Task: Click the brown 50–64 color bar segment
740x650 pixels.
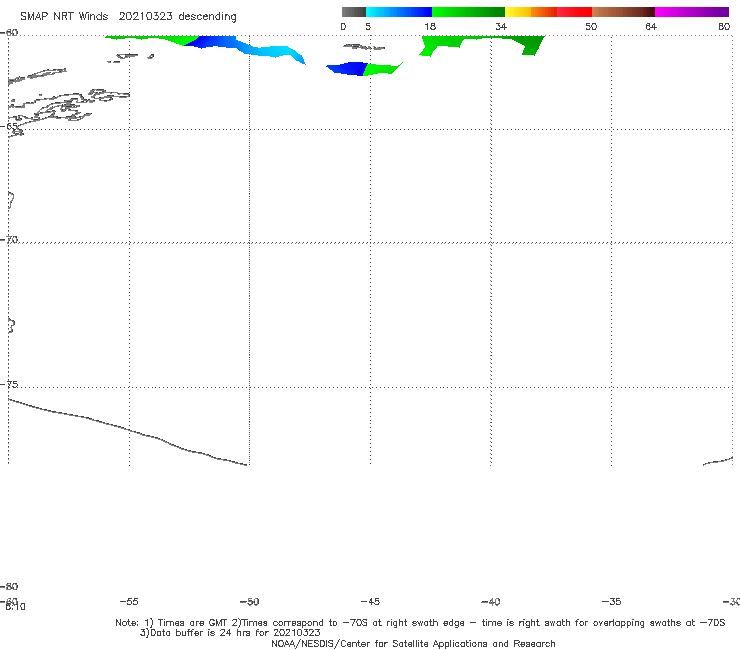Action: pyautogui.click(x=623, y=12)
